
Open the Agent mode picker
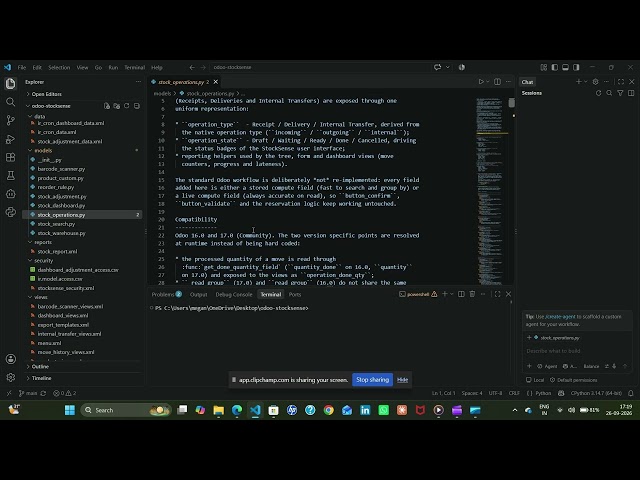[547, 366]
